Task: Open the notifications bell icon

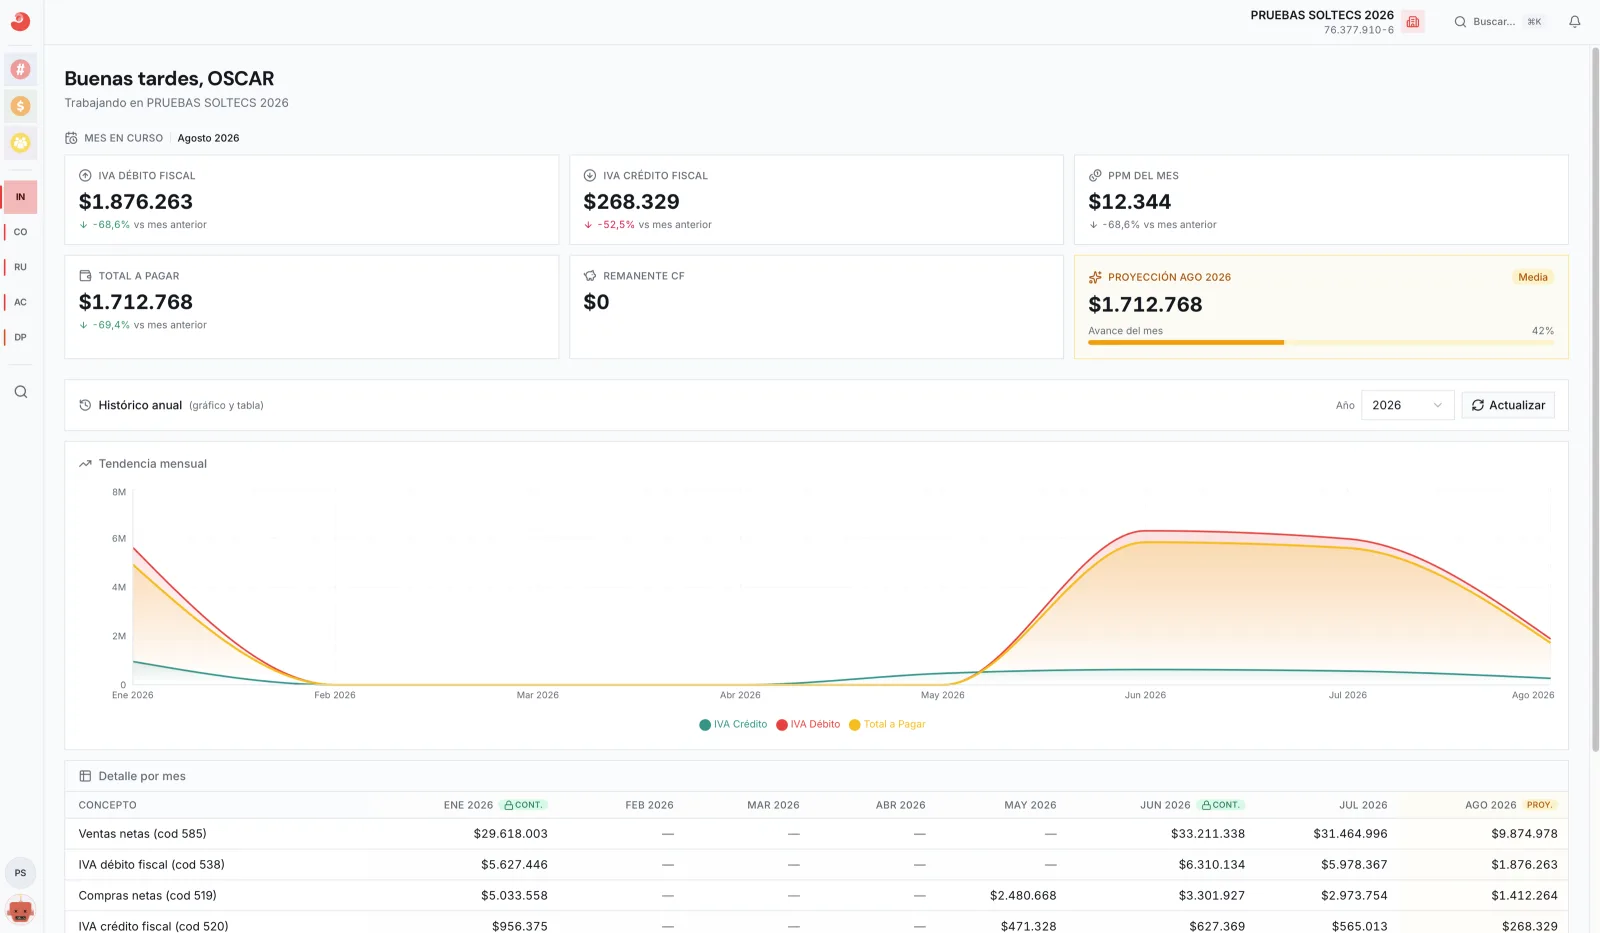Action: [x=1575, y=22]
